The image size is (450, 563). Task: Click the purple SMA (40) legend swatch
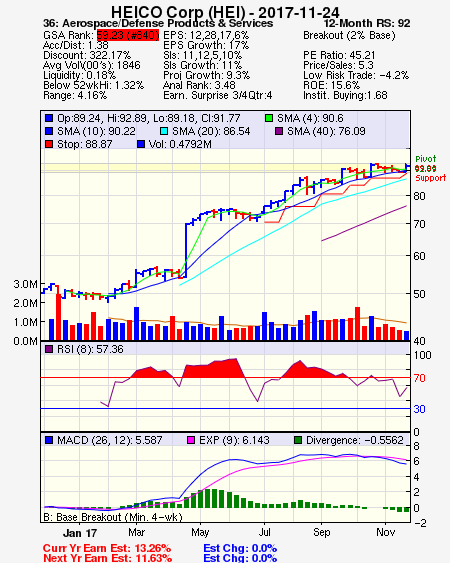[279, 131]
